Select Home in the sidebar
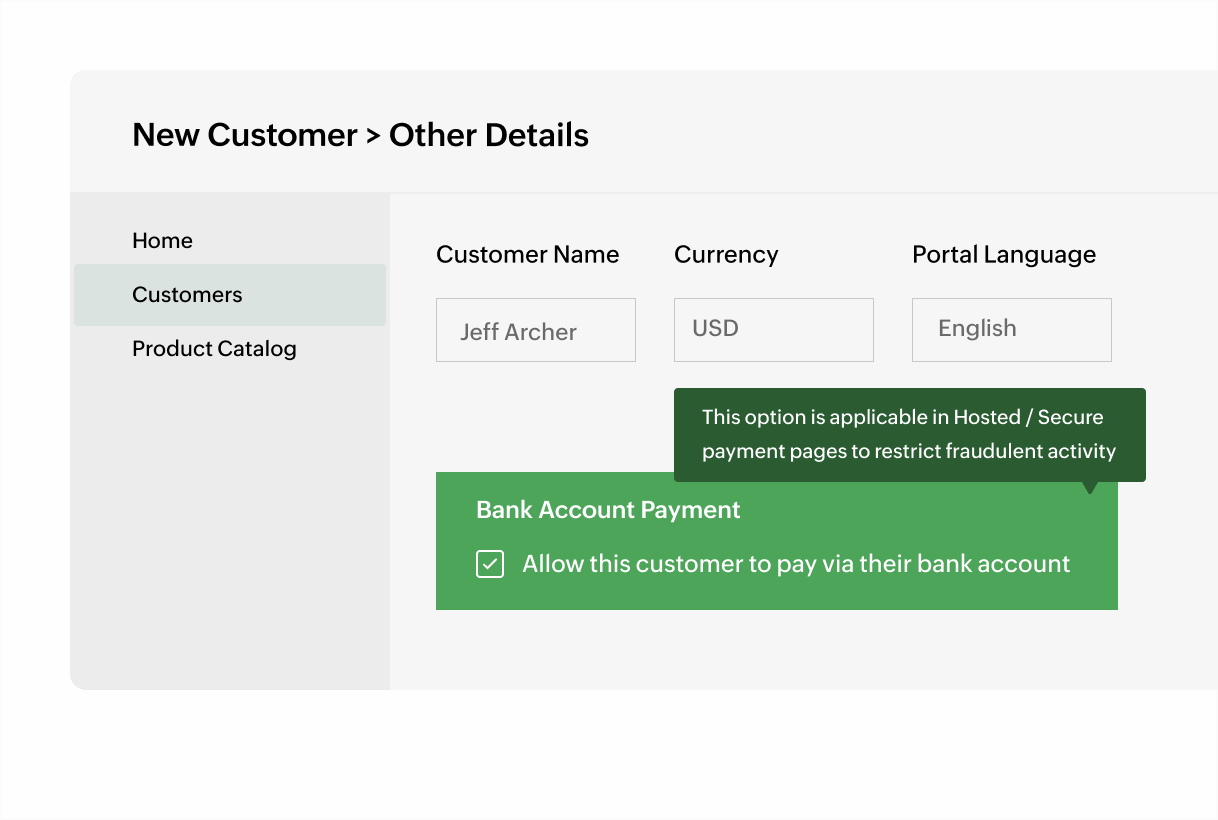This screenshot has height=820, width=1218. pyautogui.click(x=162, y=240)
